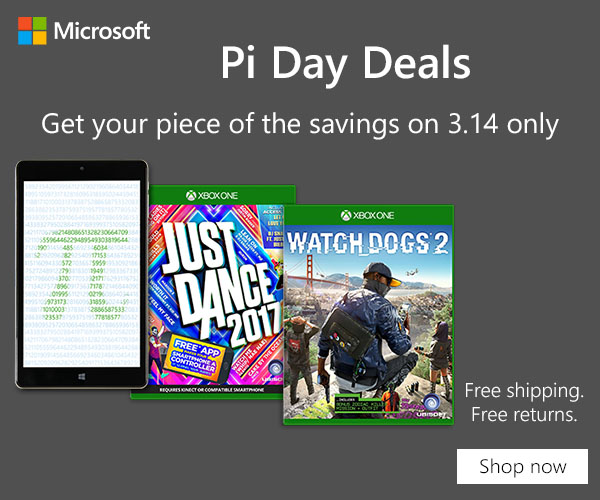Click the Free shipping text
Image resolution: width=600 pixels, height=500 pixels.
pyautogui.click(x=524, y=389)
